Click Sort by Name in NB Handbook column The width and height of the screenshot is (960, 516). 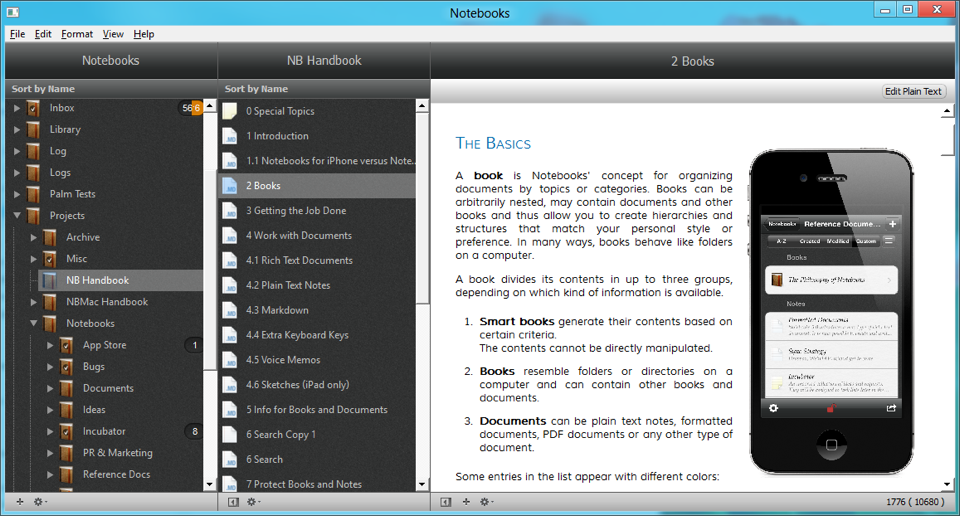coord(256,89)
